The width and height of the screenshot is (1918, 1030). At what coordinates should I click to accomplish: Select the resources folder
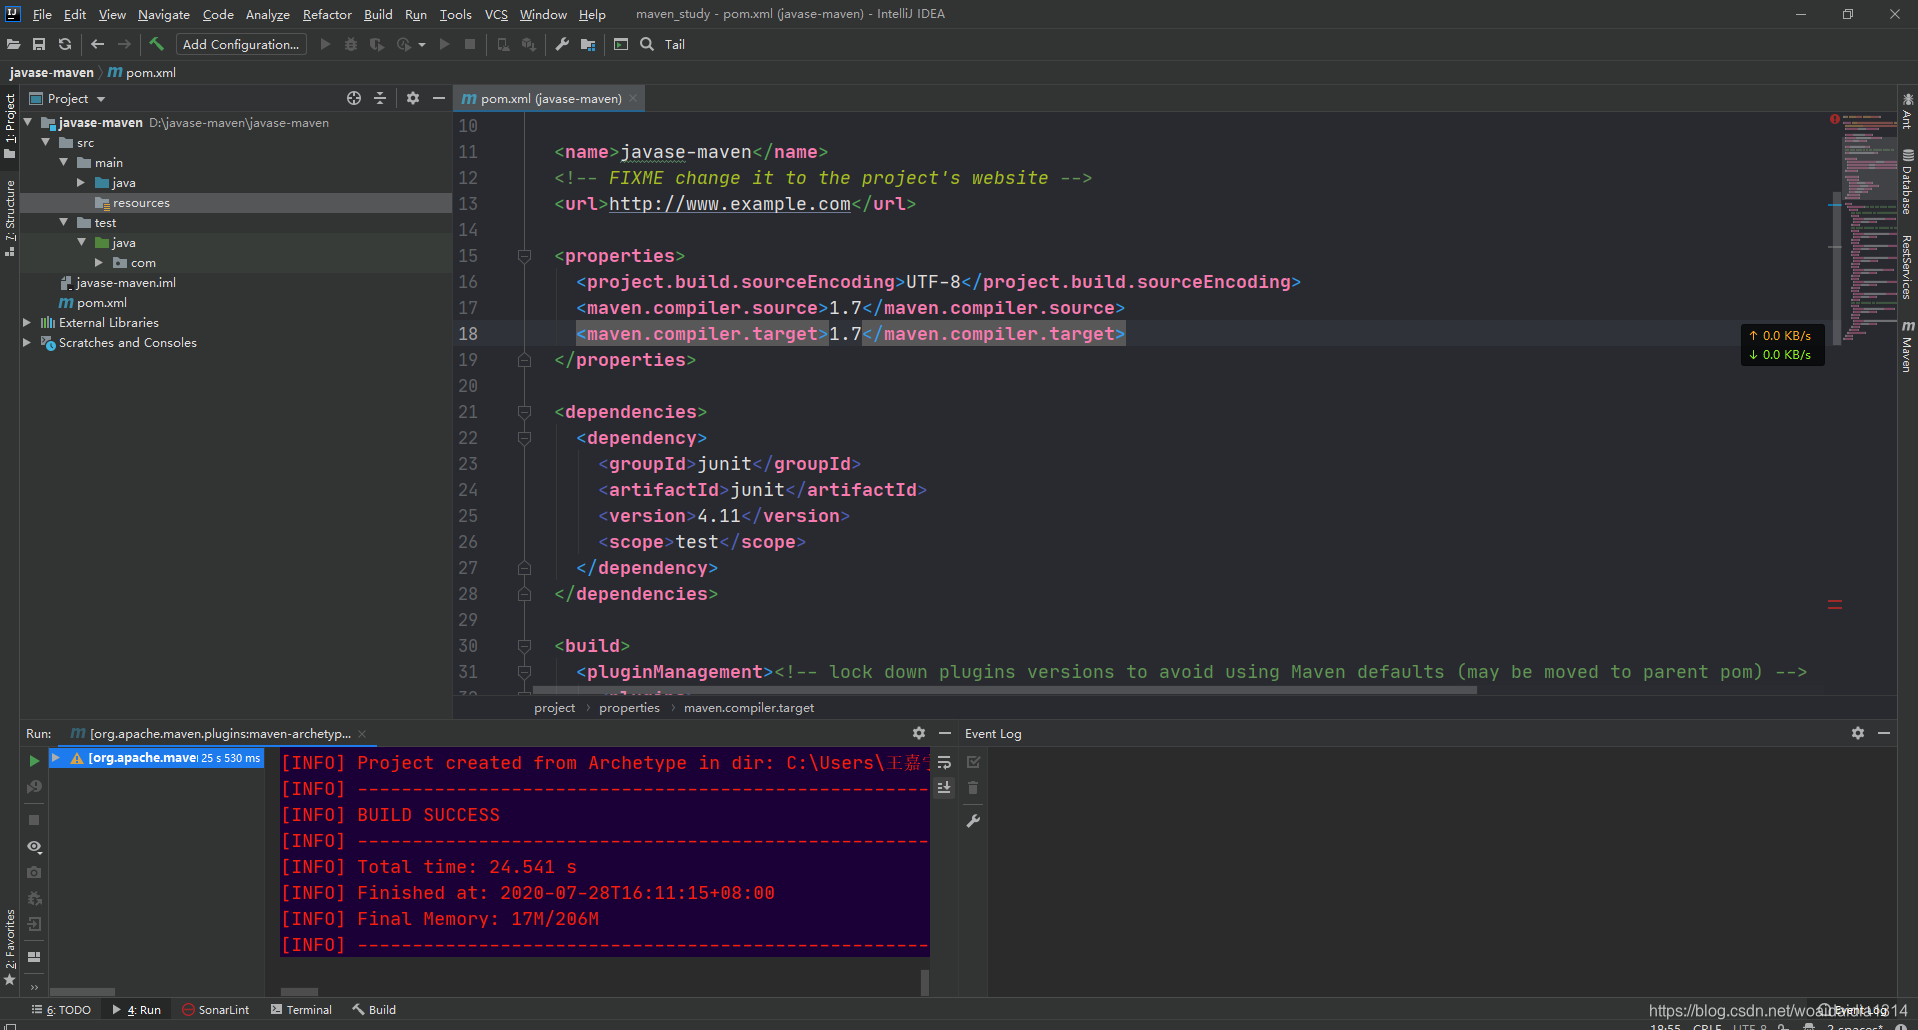236,202
